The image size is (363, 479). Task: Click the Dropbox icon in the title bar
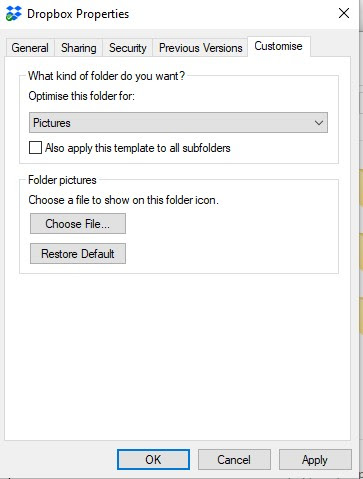(x=14, y=14)
